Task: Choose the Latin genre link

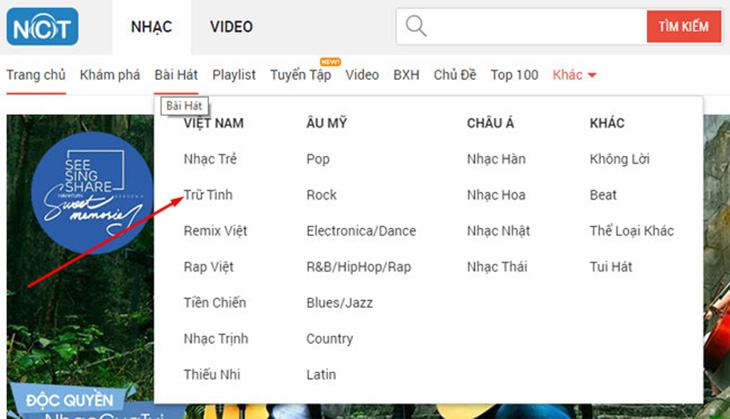Action: tap(321, 374)
